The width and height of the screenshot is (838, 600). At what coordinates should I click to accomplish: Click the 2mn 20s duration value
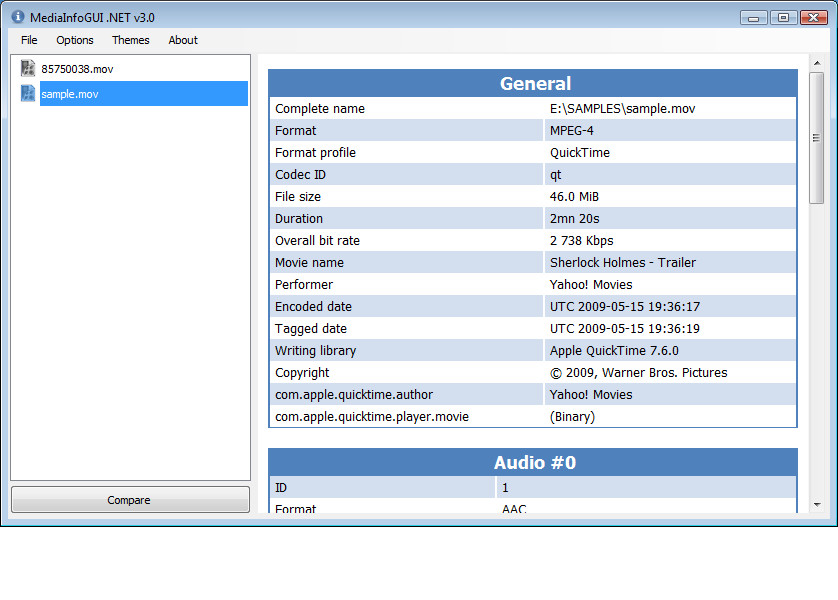(575, 219)
